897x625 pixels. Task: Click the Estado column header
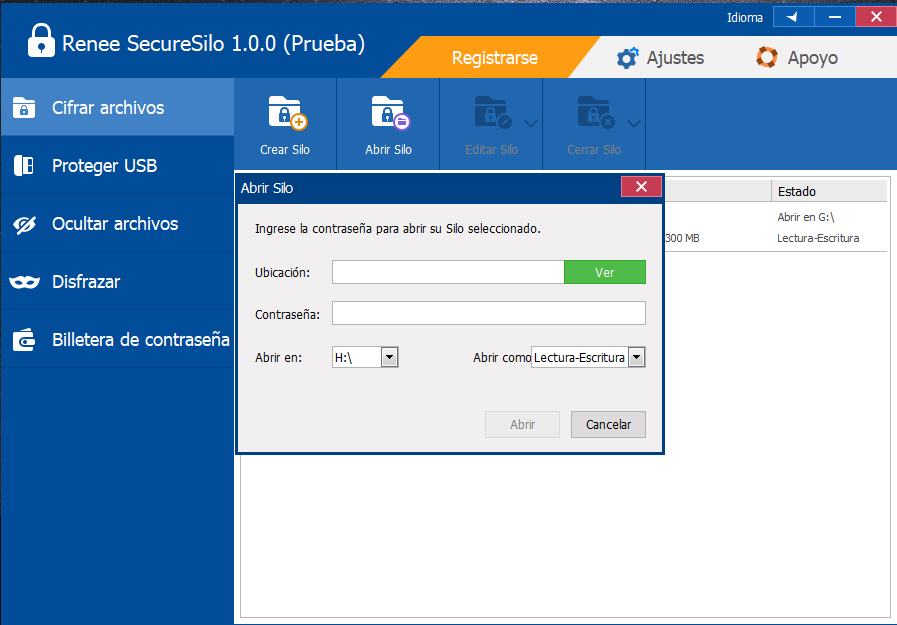(x=829, y=191)
